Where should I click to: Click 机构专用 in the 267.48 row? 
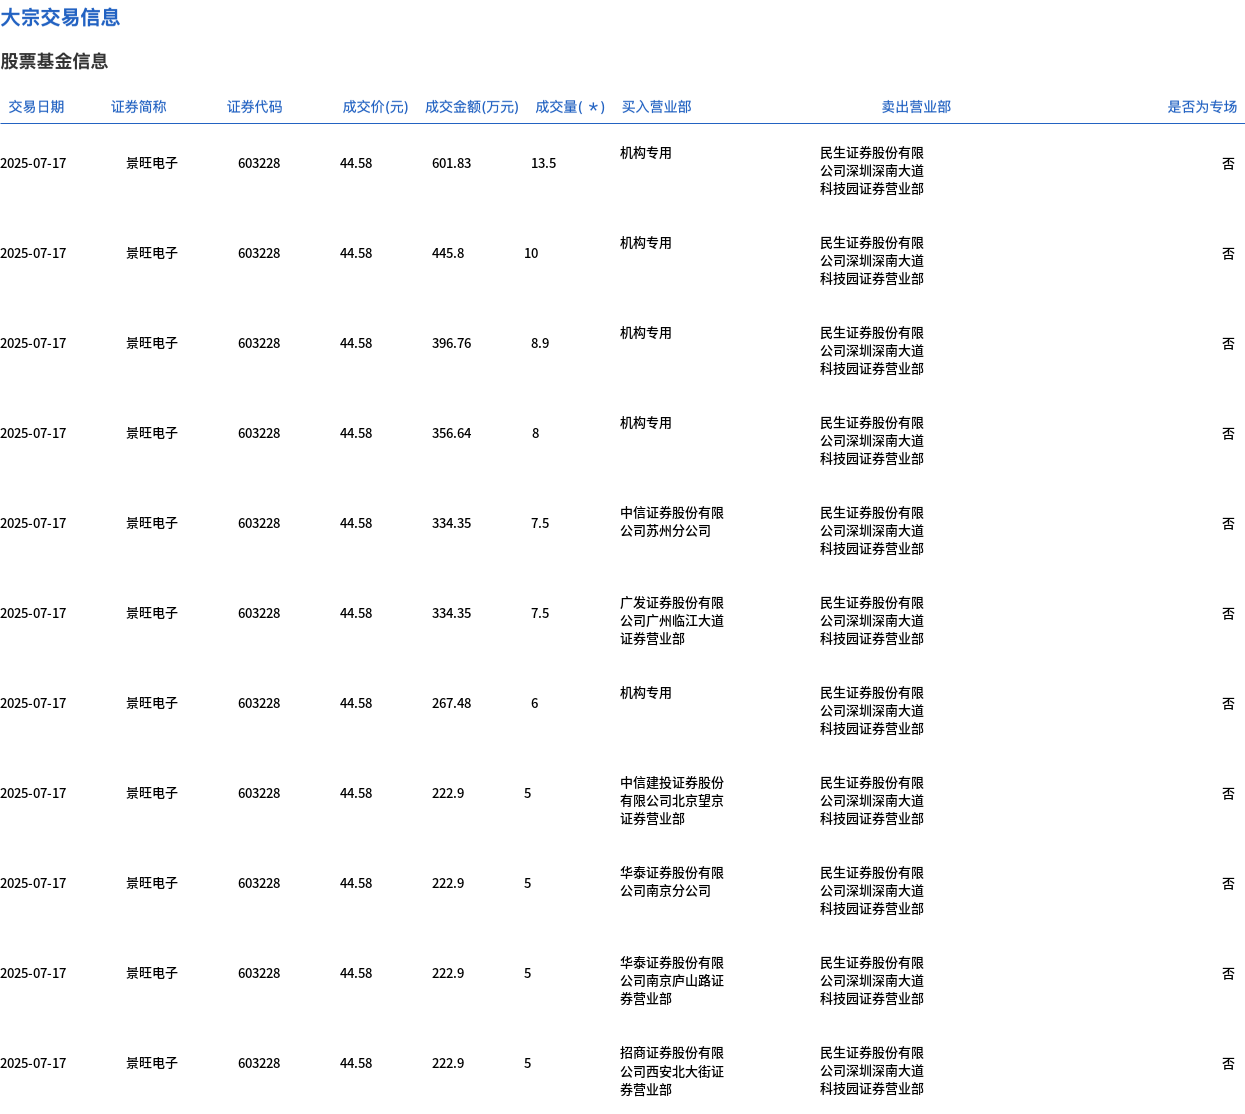[646, 693]
